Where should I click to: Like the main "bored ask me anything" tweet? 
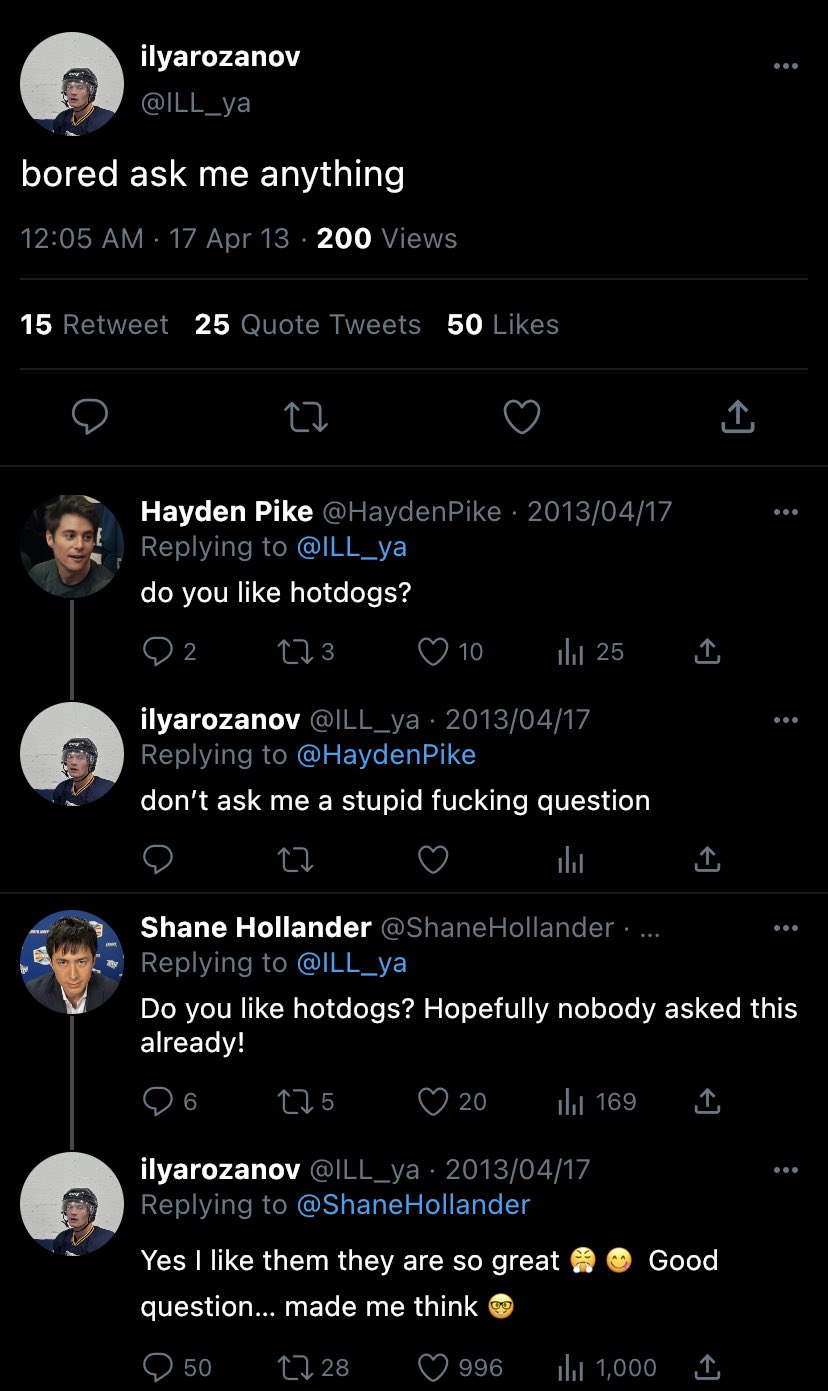pos(521,417)
